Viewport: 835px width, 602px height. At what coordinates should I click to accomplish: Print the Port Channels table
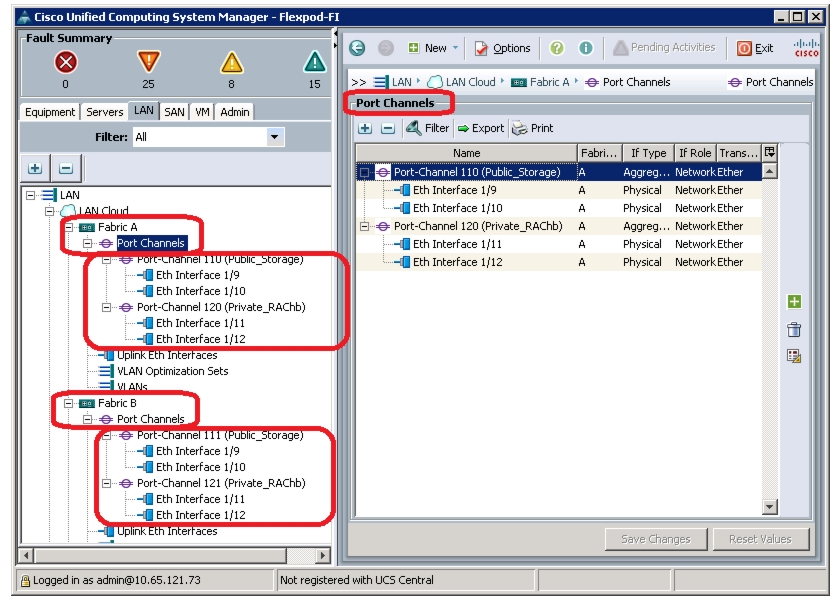(533, 128)
